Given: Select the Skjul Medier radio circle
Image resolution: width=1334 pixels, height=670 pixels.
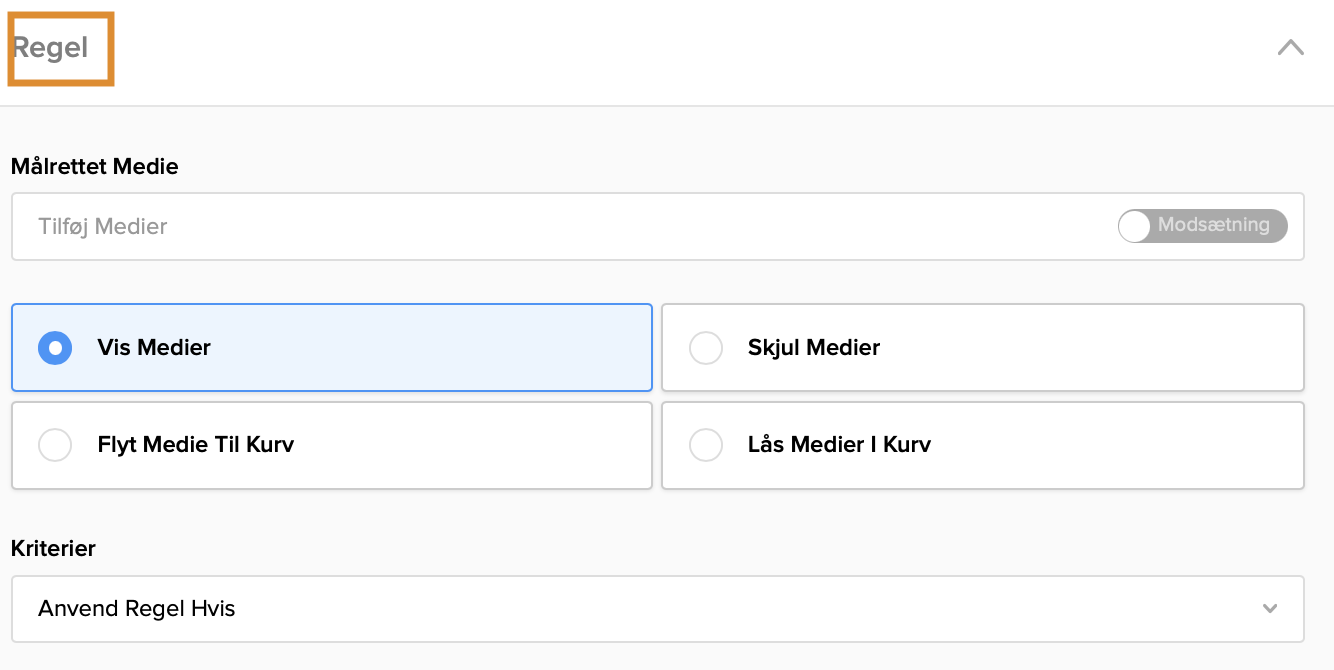Looking at the screenshot, I should click(x=706, y=348).
